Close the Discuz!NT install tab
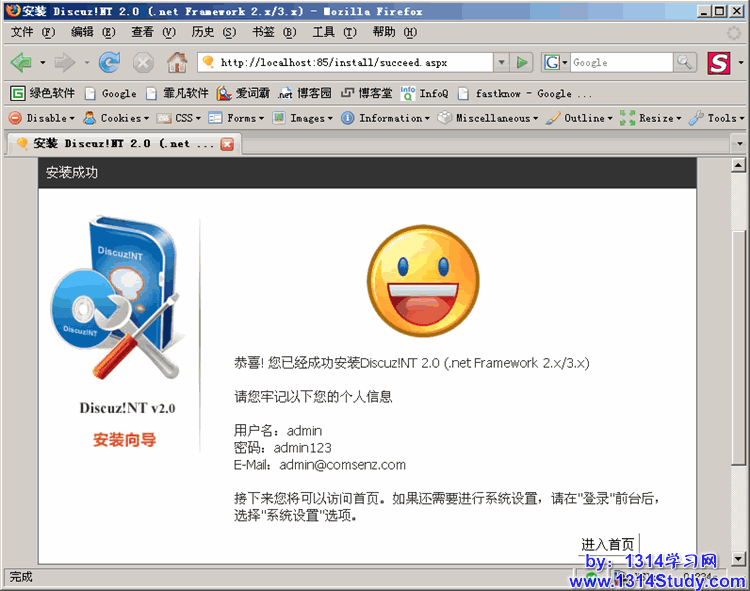750x591 pixels. (227, 143)
